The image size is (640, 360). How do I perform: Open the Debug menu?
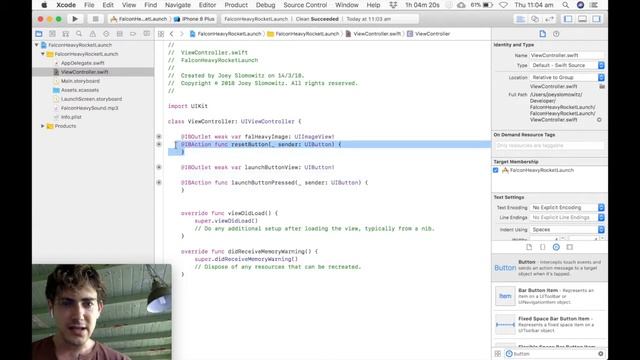click(x=265, y=5)
